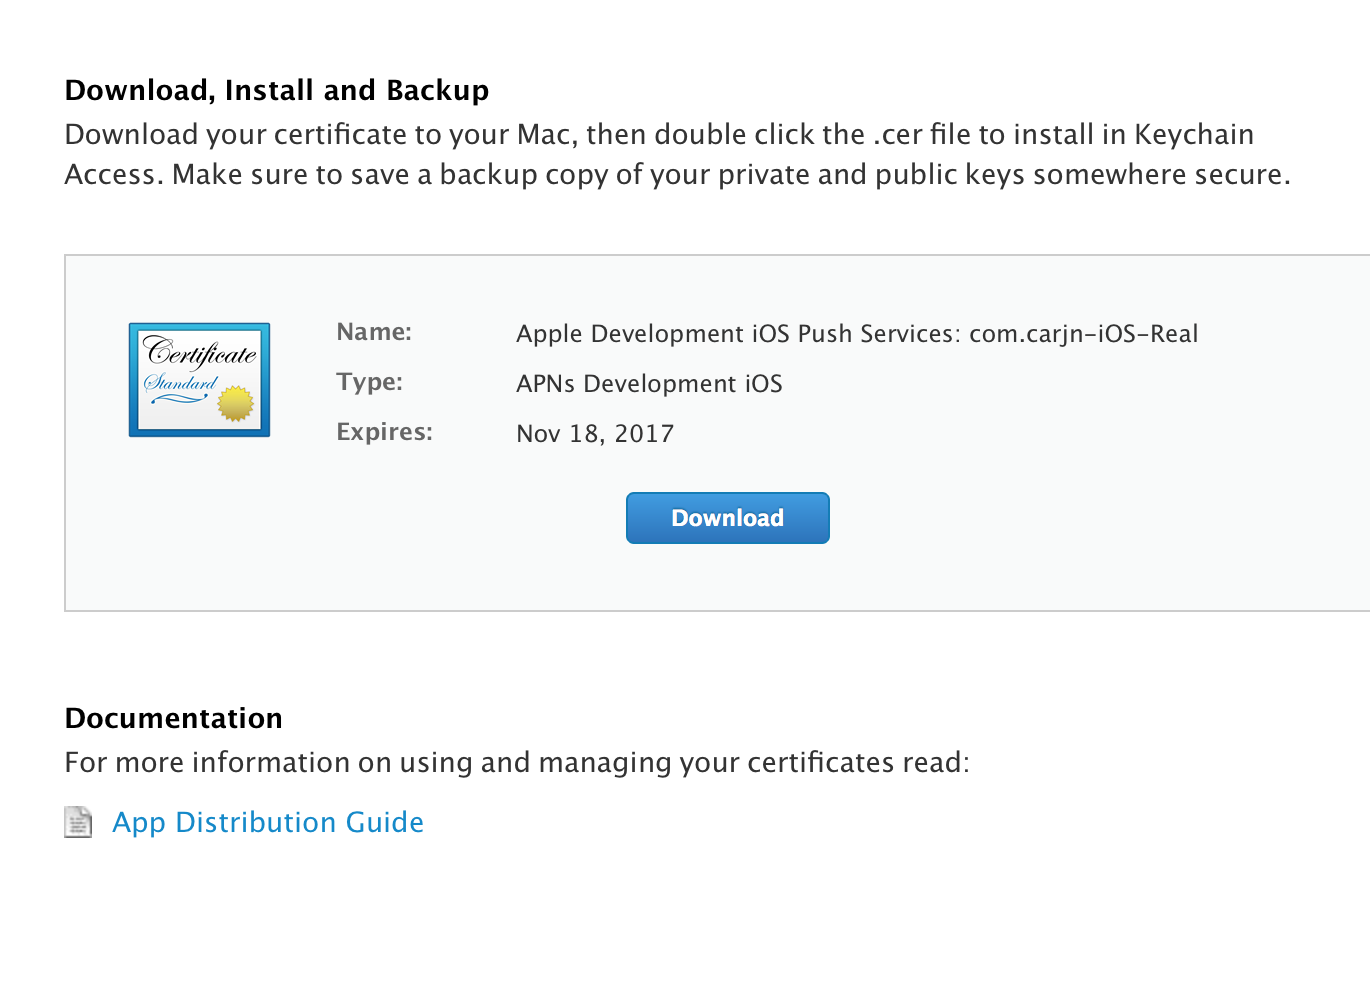The width and height of the screenshot is (1370, 982).
Task: Click the Download, Install and Backup heading
Action: coord(277,90)
